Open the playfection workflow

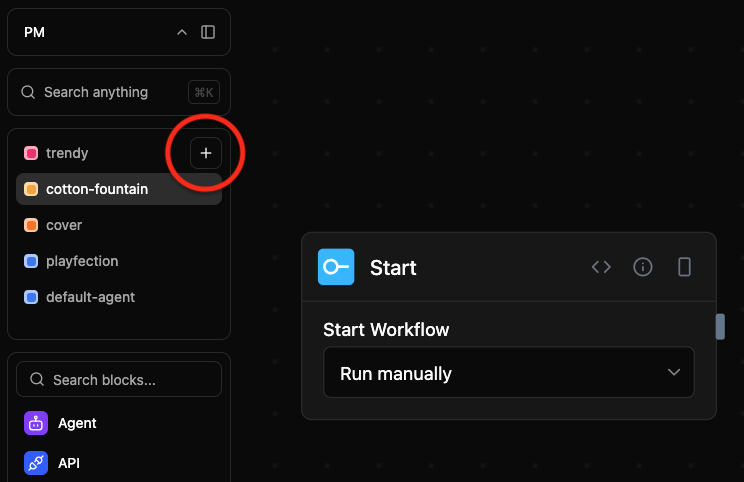pyautogui.click(x=82, y=261)
